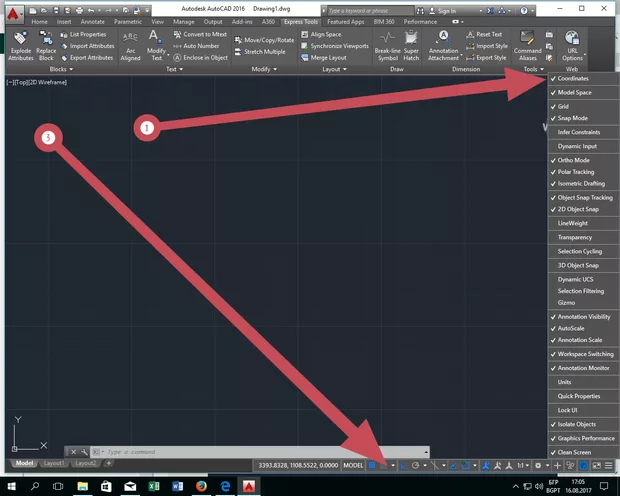Open the InfoCenter search binoculars icon
The height and width of the screenshot is (496, 620).
tap(420, 11)
